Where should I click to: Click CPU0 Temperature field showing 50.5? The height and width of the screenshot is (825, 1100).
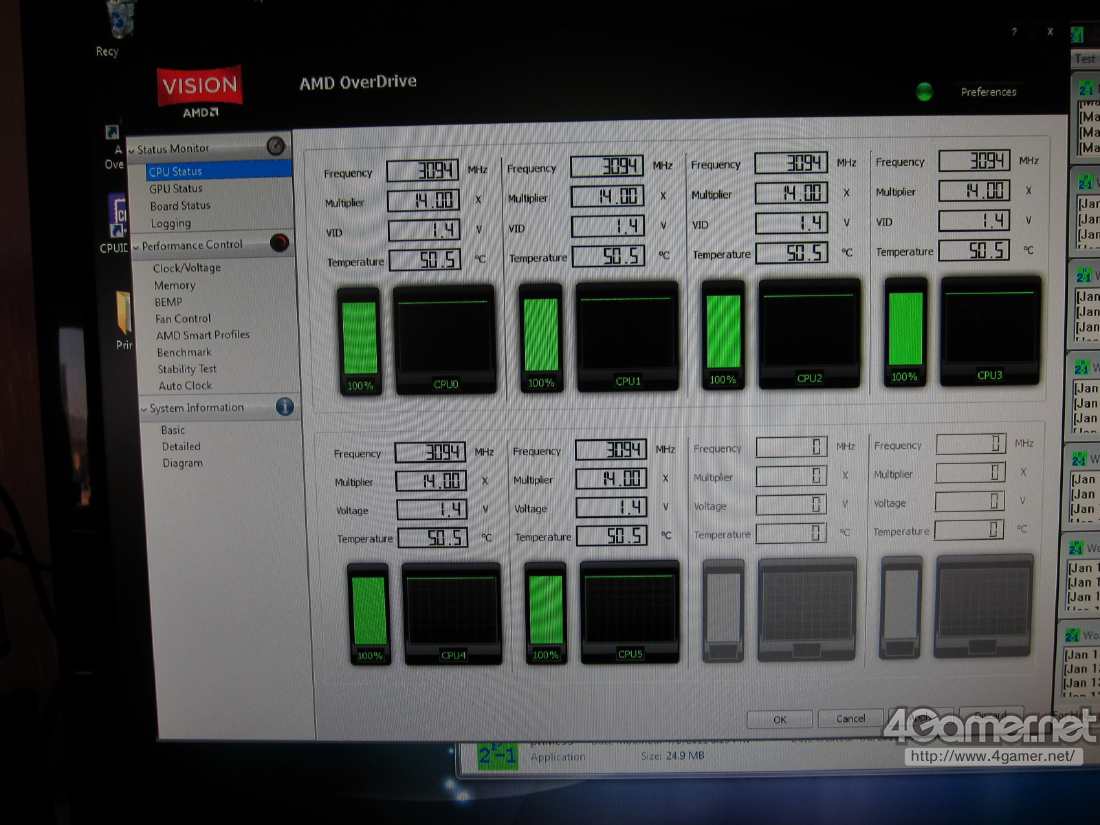point(425,259)
